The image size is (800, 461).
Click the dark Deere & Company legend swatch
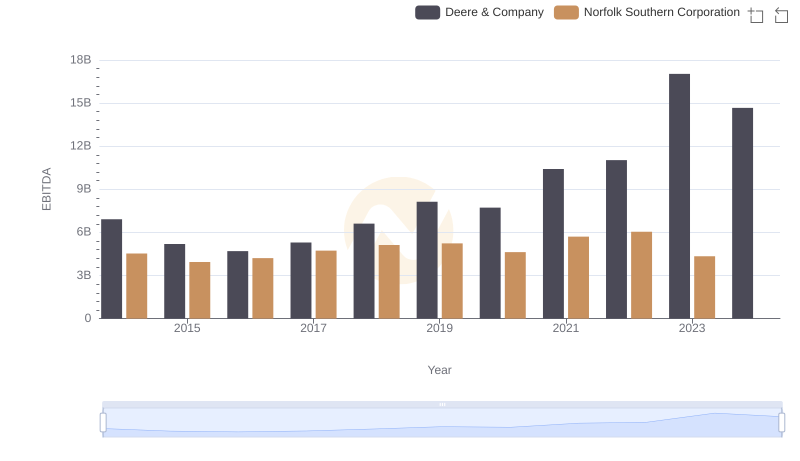pyautogui.click(x=428, y=12)
